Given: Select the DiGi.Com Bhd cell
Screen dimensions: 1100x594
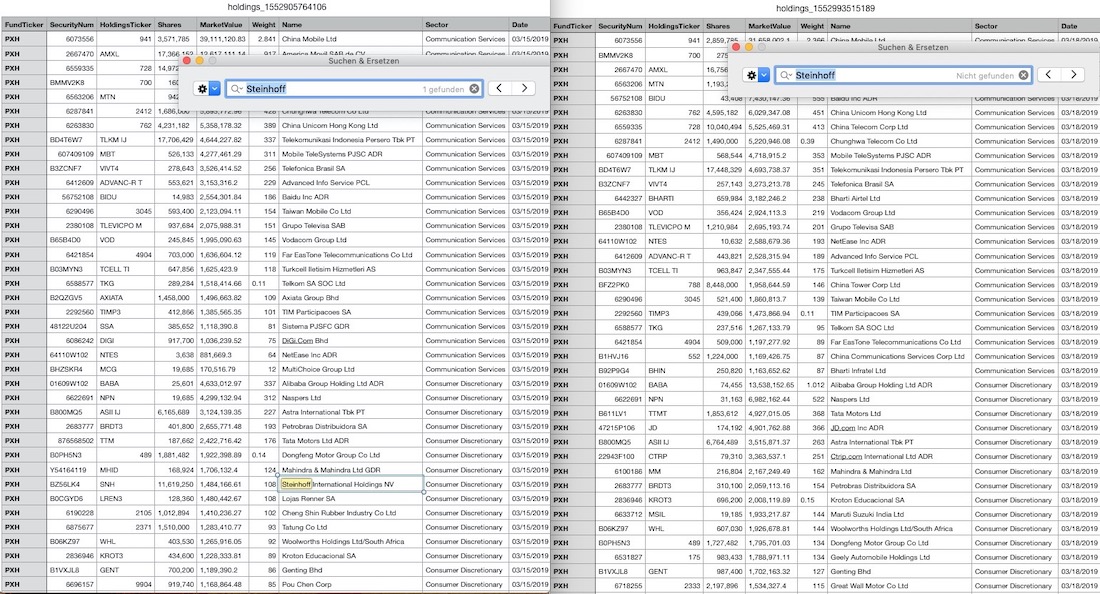Looking at the screenshot, I should [351, 341].
